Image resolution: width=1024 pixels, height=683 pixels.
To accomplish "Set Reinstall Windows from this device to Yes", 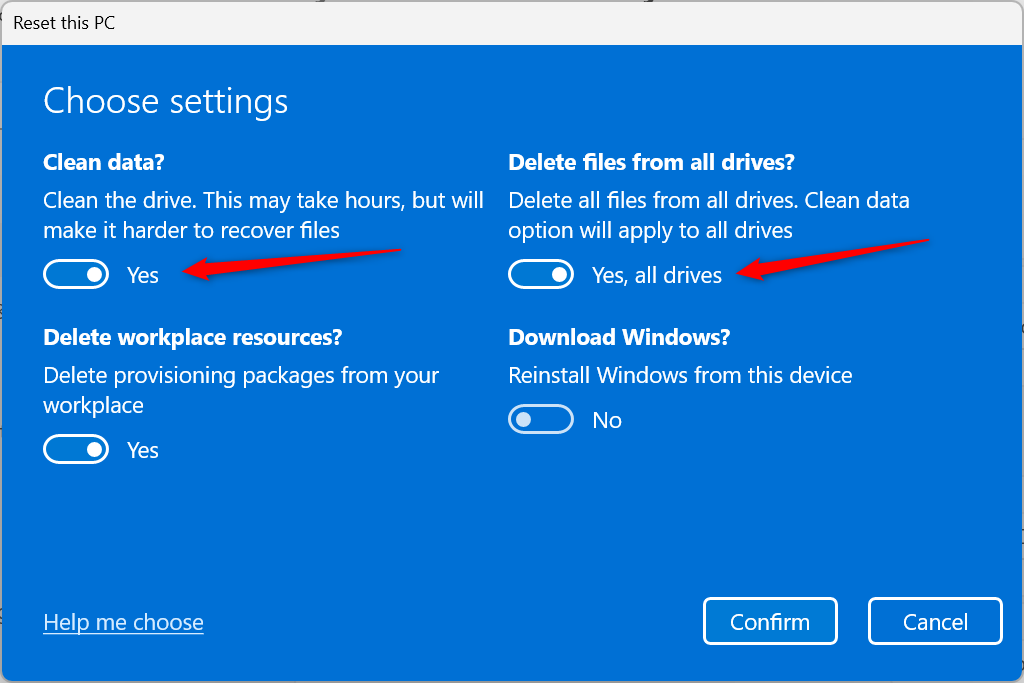I will pos(541,419).
